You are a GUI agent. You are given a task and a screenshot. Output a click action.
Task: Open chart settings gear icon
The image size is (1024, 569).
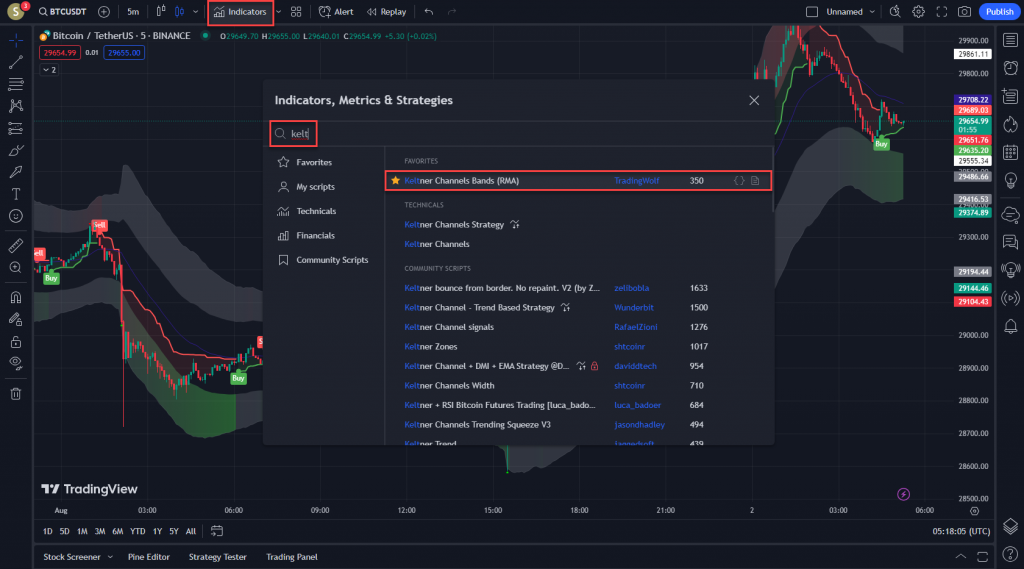(x=918, y=12)
